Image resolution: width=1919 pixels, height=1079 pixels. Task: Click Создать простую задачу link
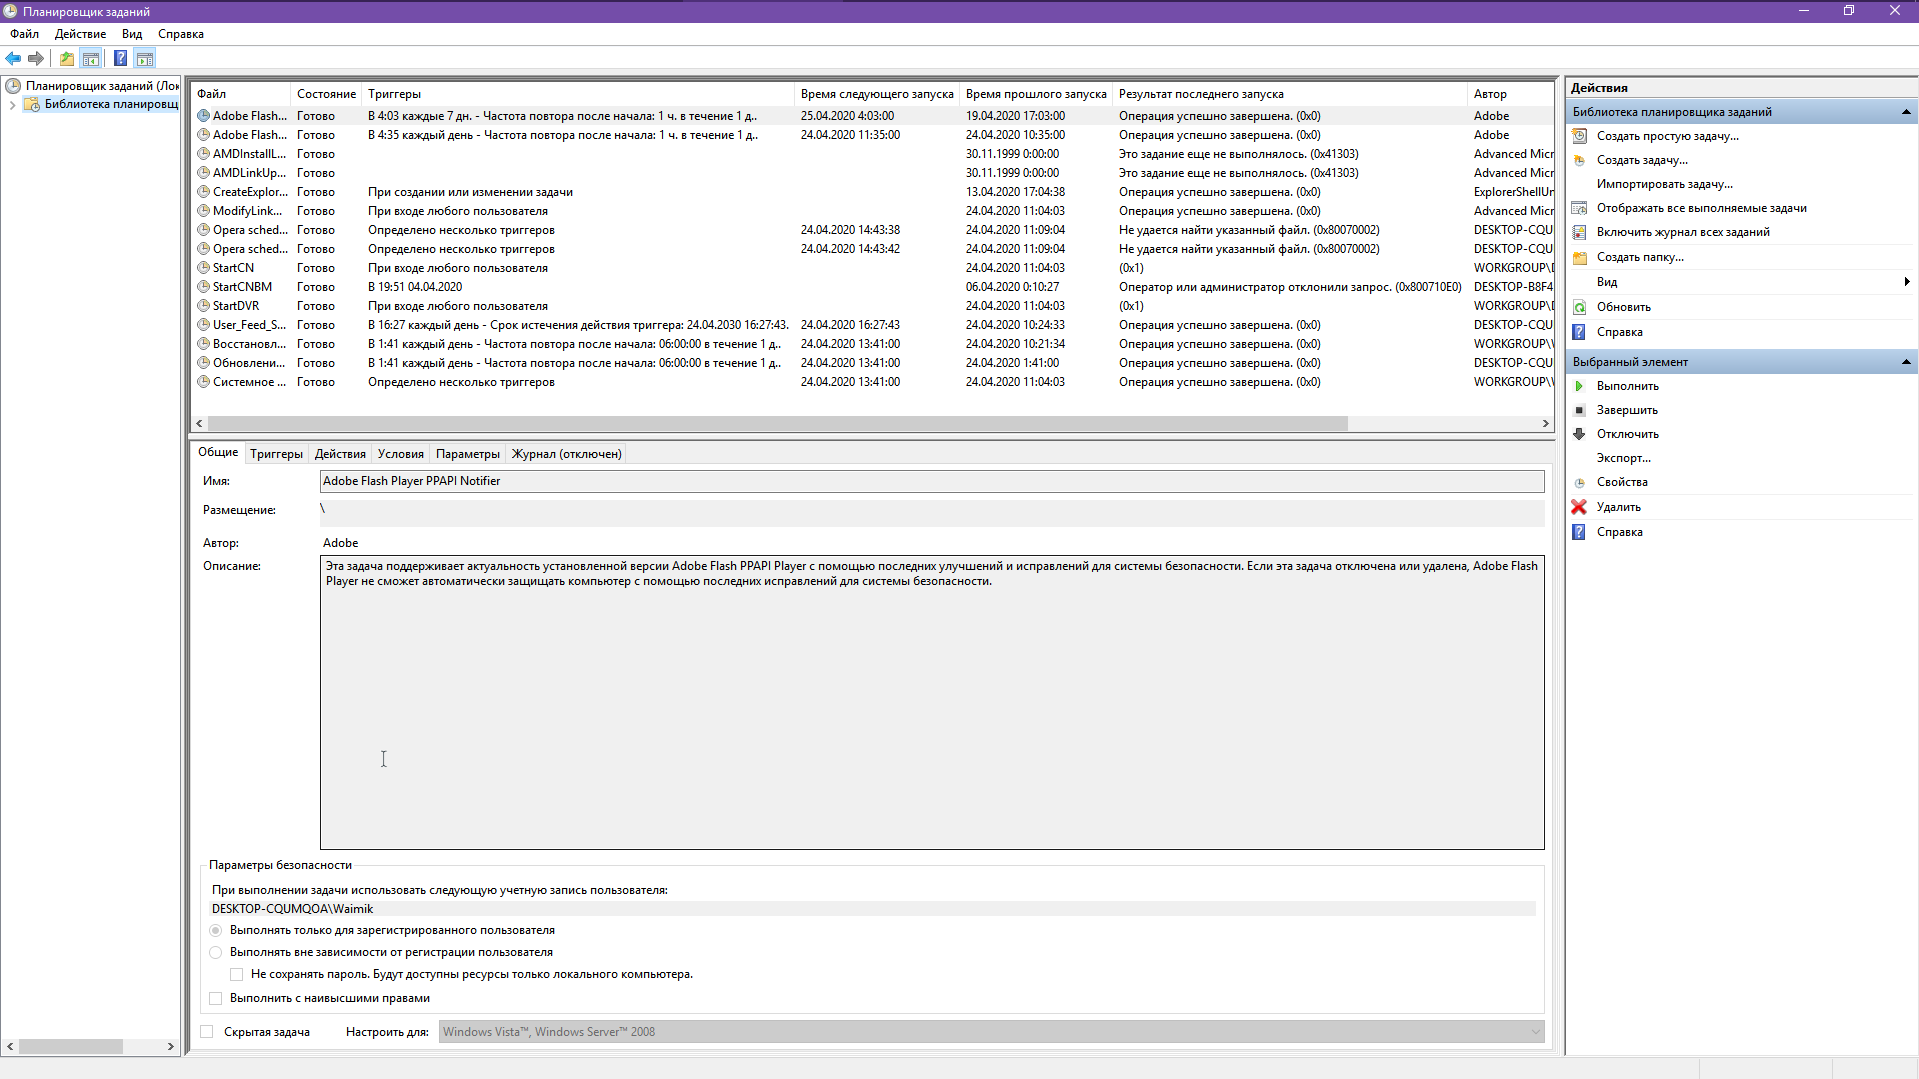point(1667,136)
